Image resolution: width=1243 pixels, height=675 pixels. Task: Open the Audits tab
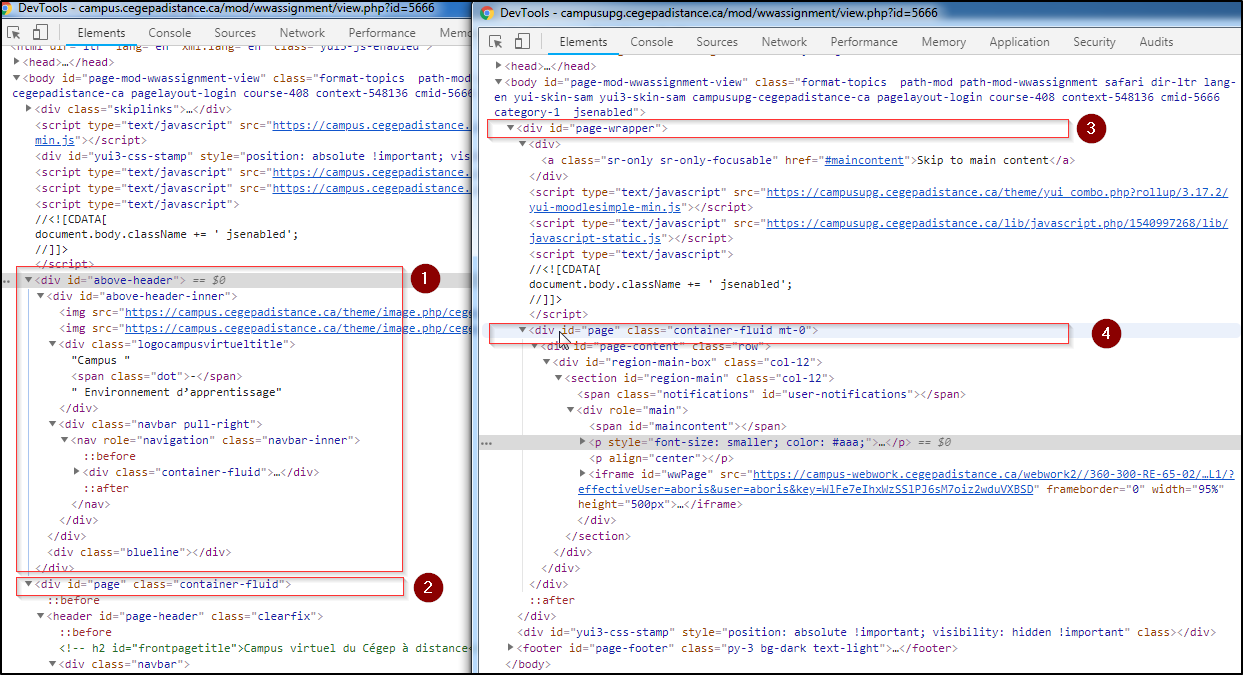[1156, 42]
